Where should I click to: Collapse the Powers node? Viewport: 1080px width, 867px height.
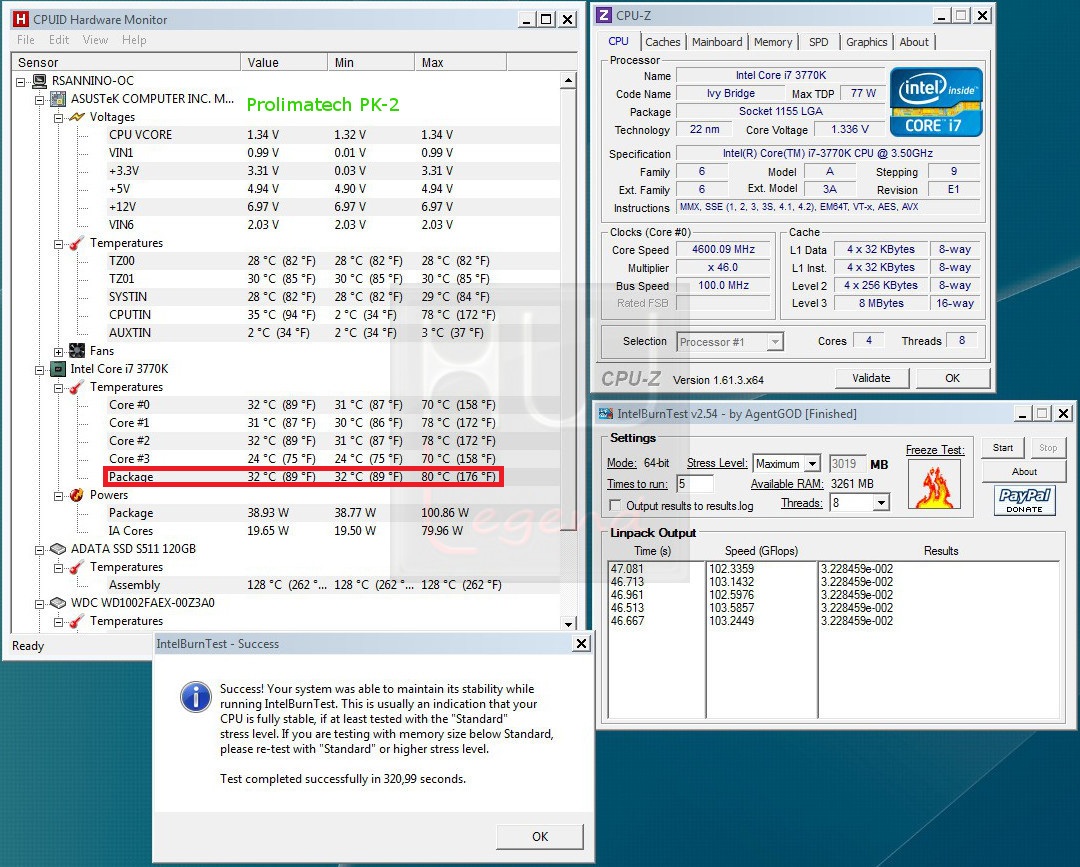[x=59, y=496]
